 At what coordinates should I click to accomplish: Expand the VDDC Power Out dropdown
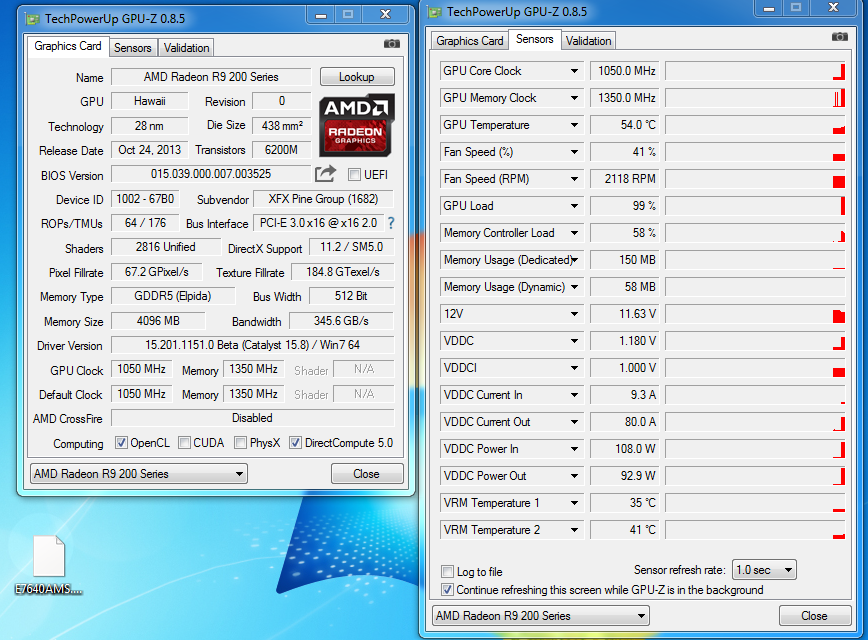[x=574, y=476]
